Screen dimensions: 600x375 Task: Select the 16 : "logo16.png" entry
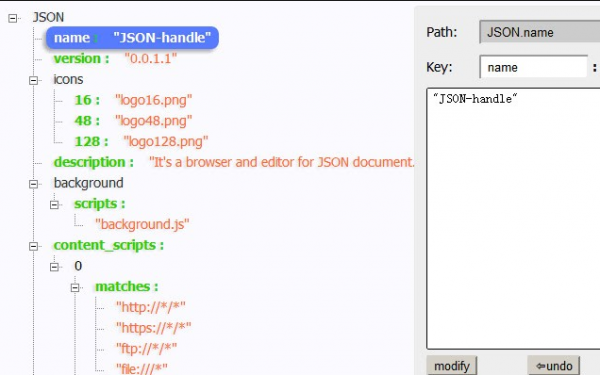point(133,100)
